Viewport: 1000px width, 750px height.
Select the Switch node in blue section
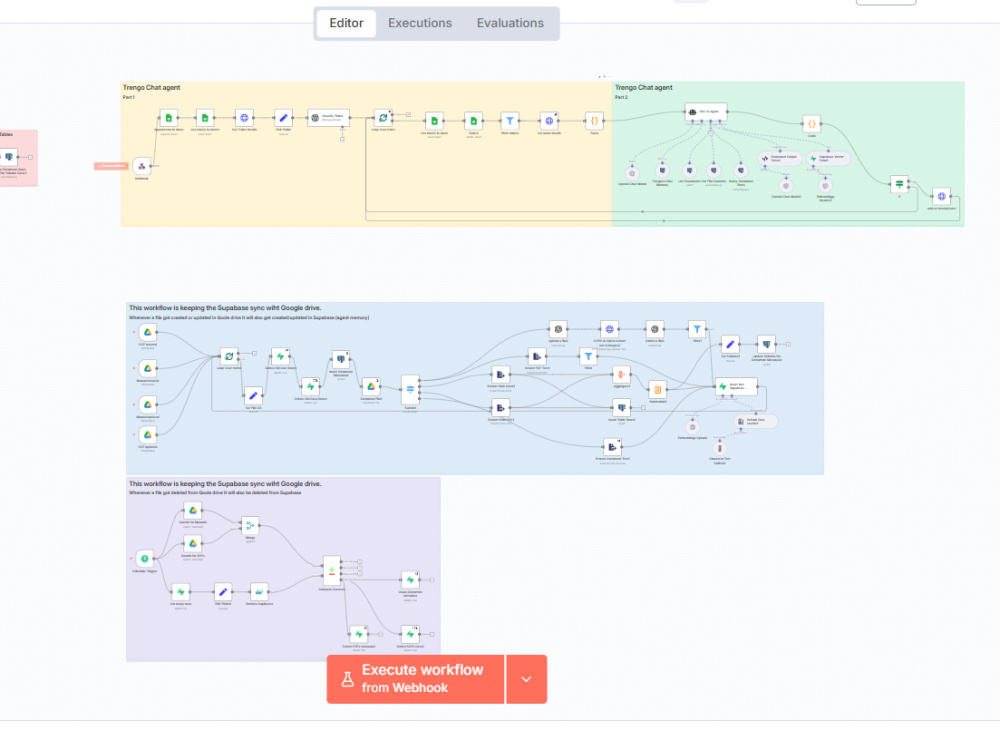pos(410,389)
